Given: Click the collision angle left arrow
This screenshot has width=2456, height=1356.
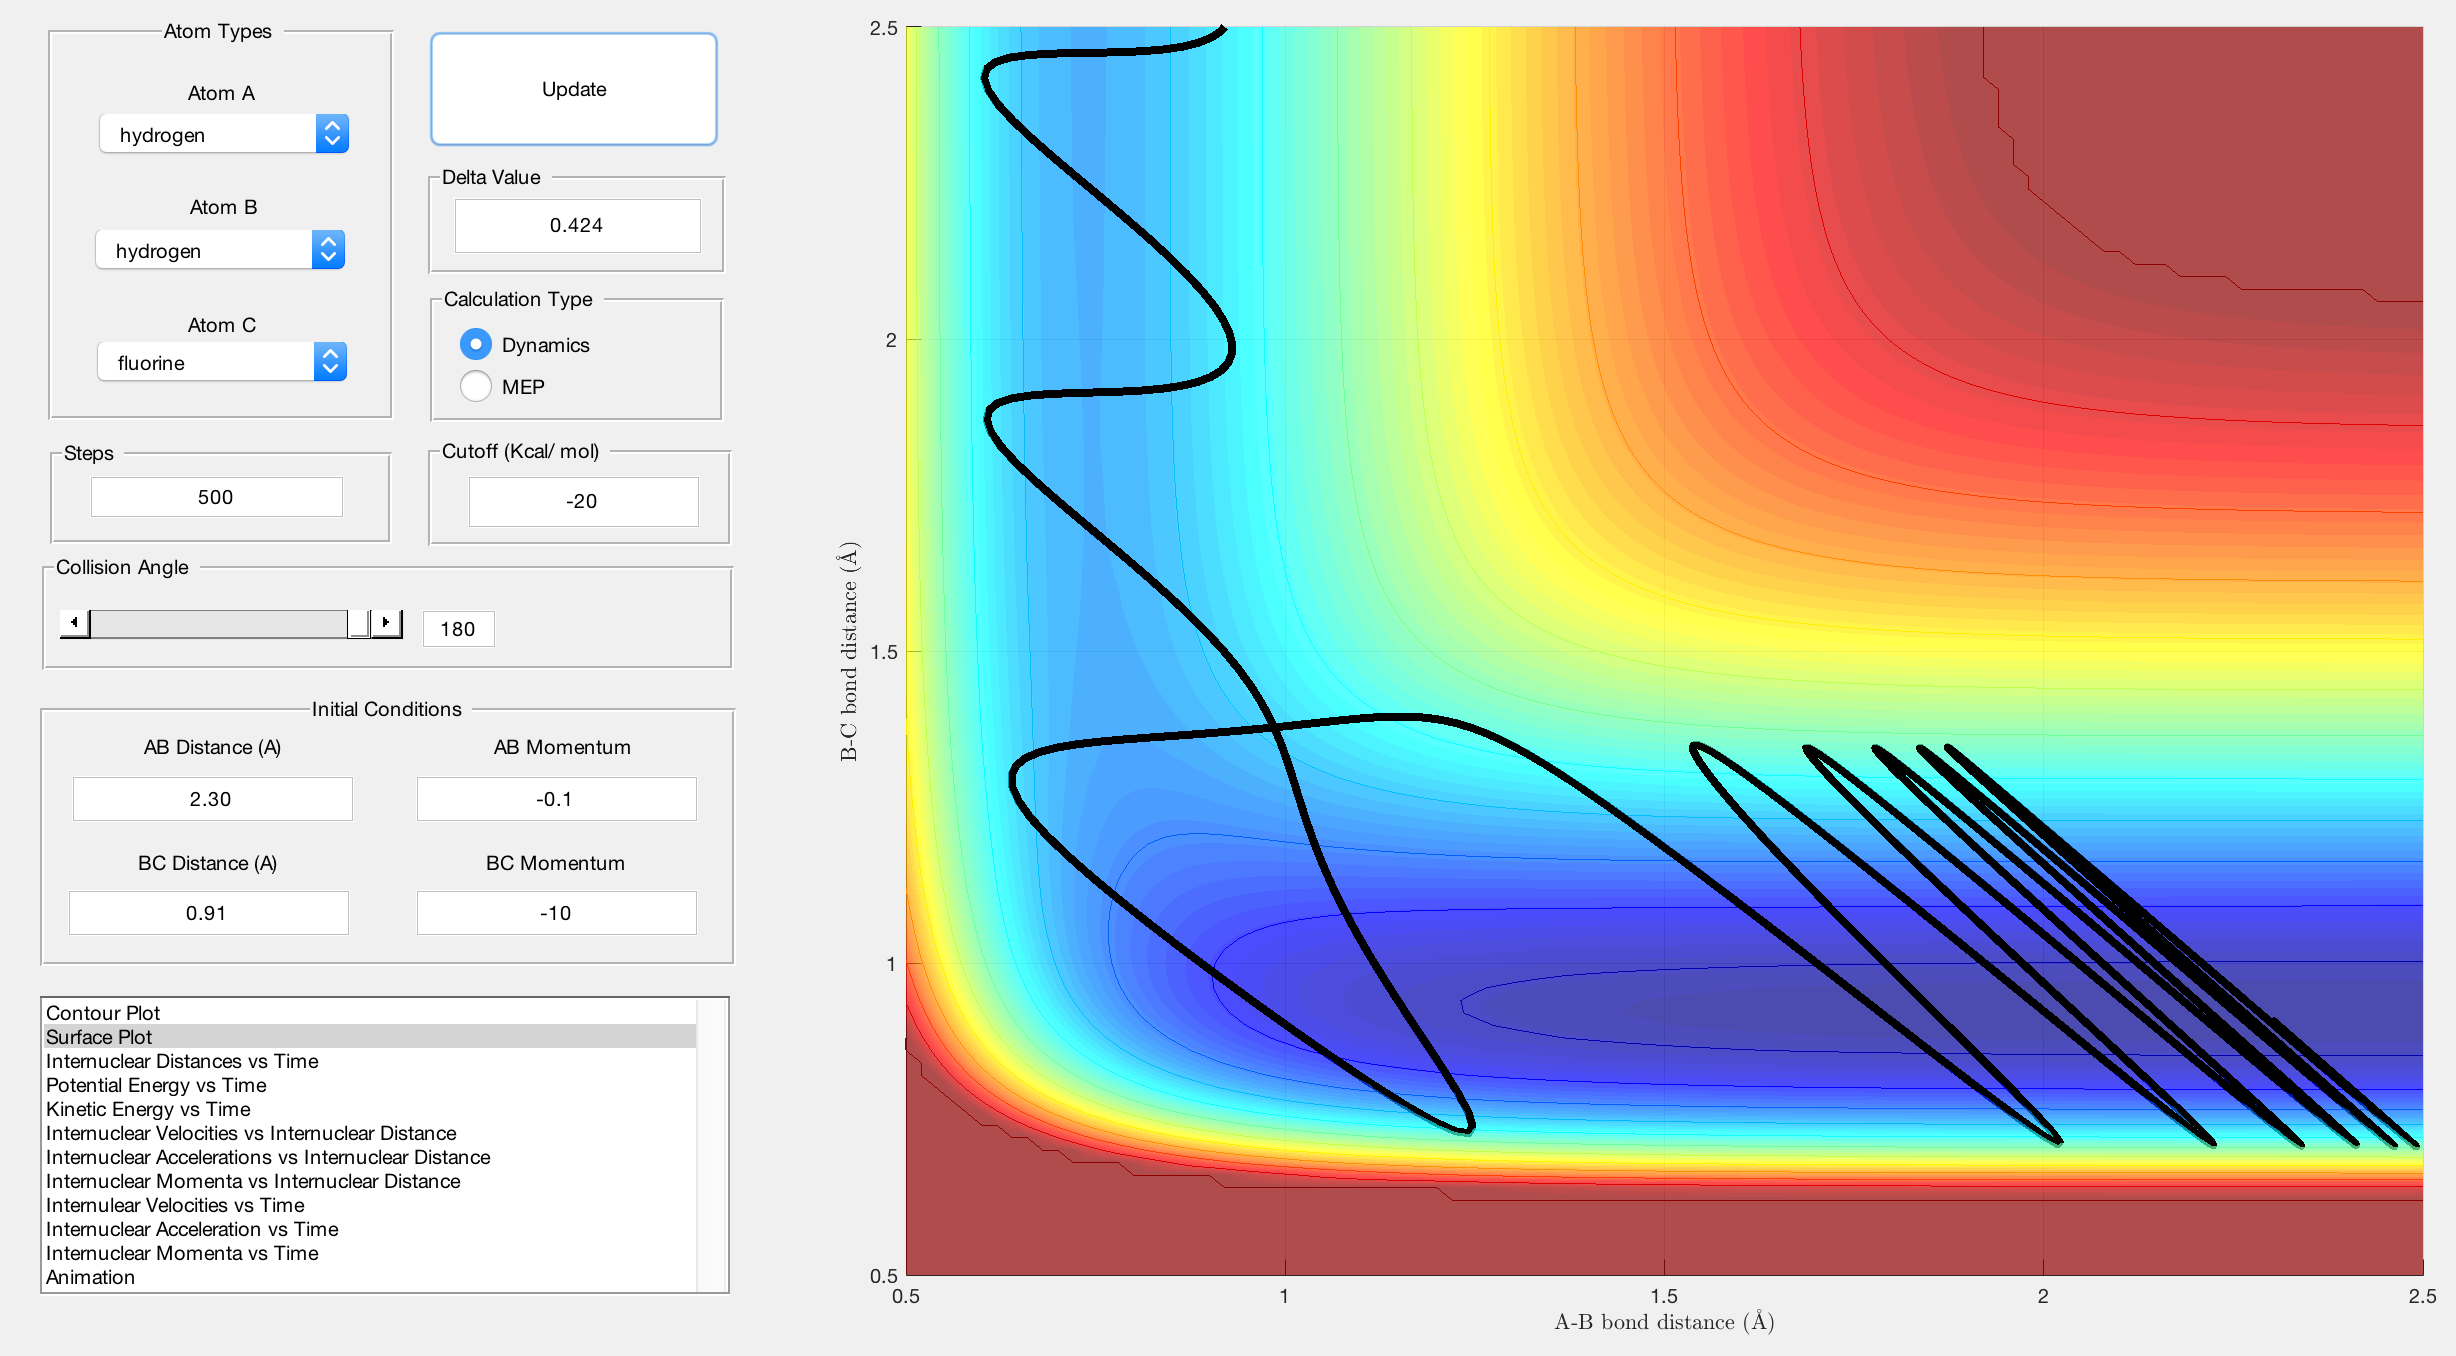Looking at the screenshot, I should coord(74,623).
